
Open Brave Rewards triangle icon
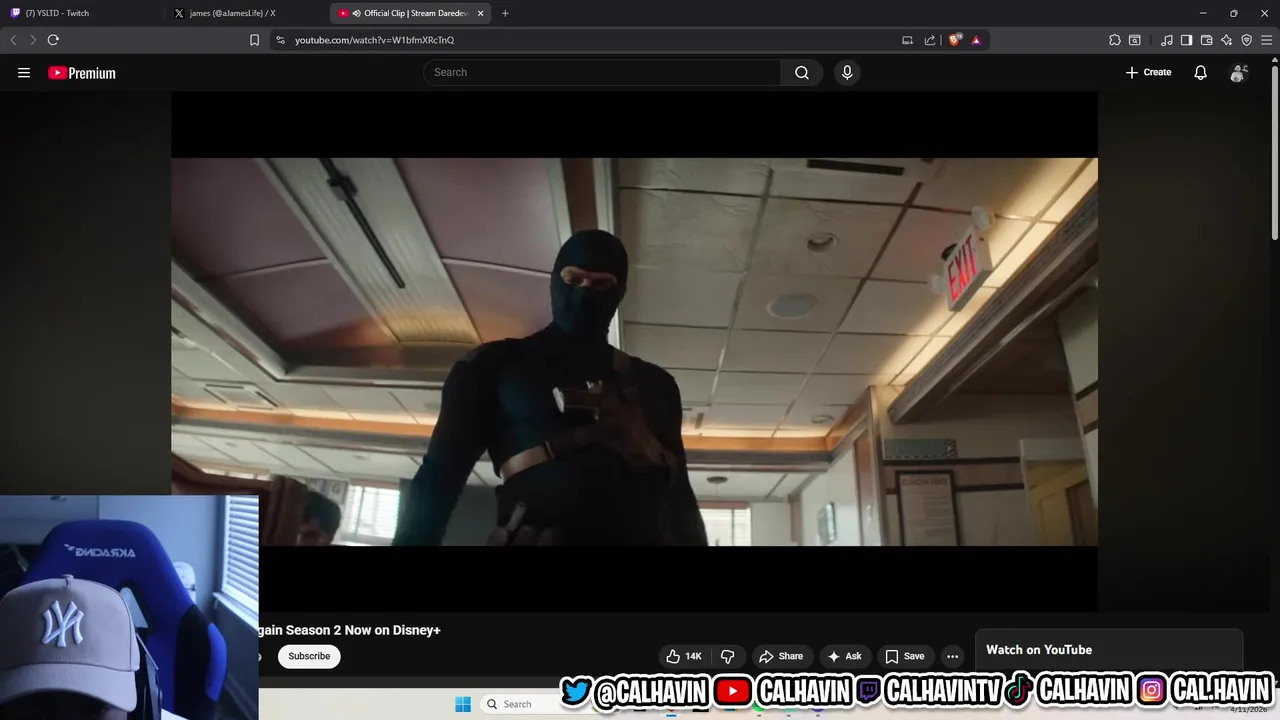point(976,40)
